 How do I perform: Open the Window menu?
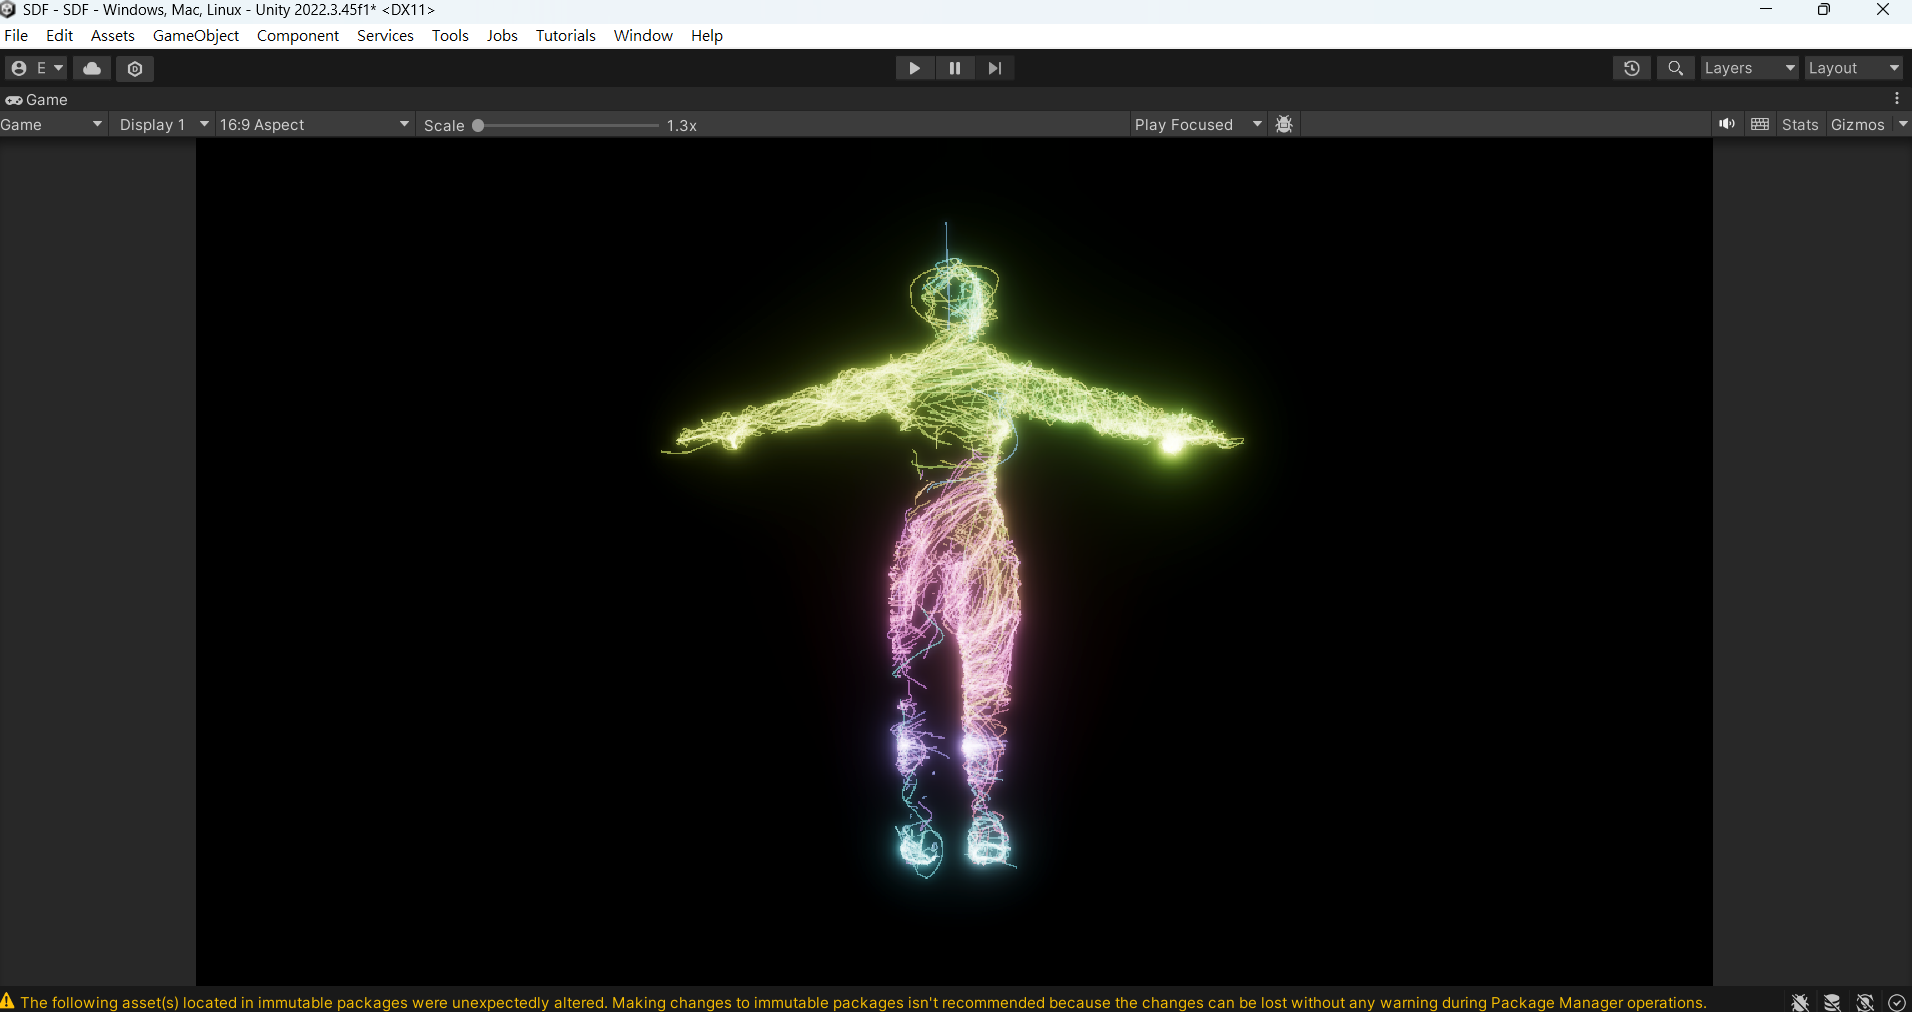643,35
